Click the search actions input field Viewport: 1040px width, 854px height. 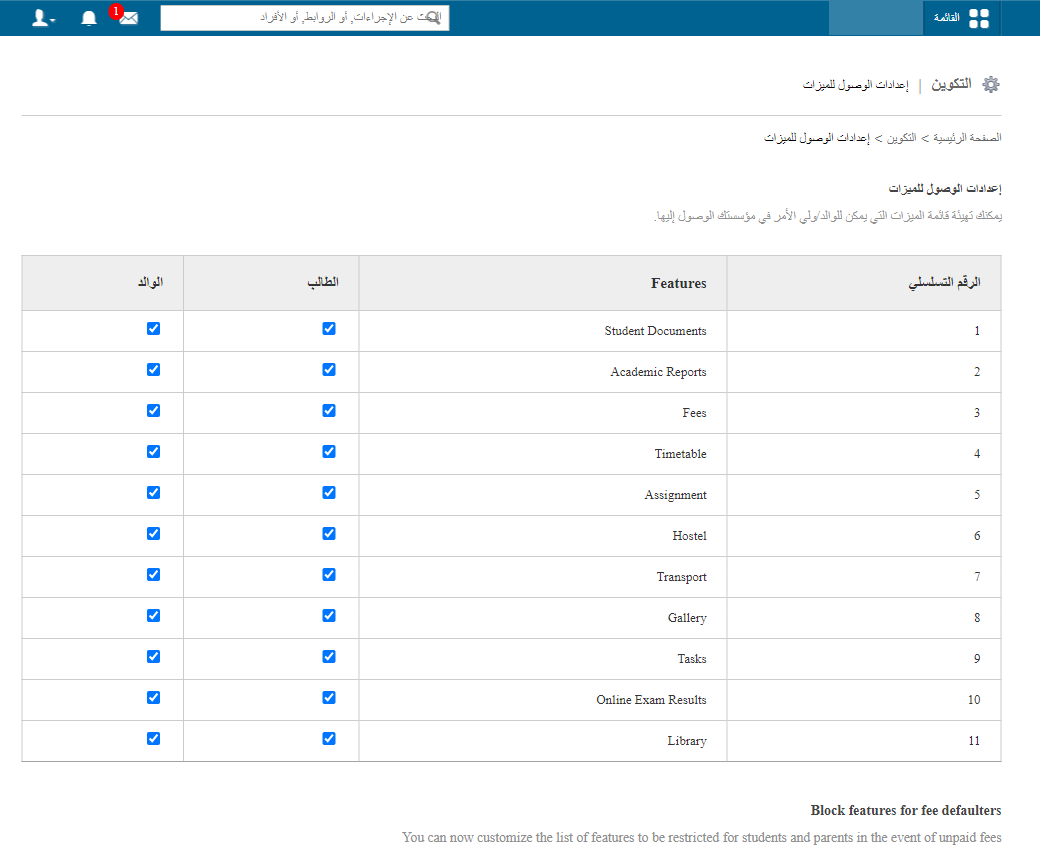pos(304,18)
